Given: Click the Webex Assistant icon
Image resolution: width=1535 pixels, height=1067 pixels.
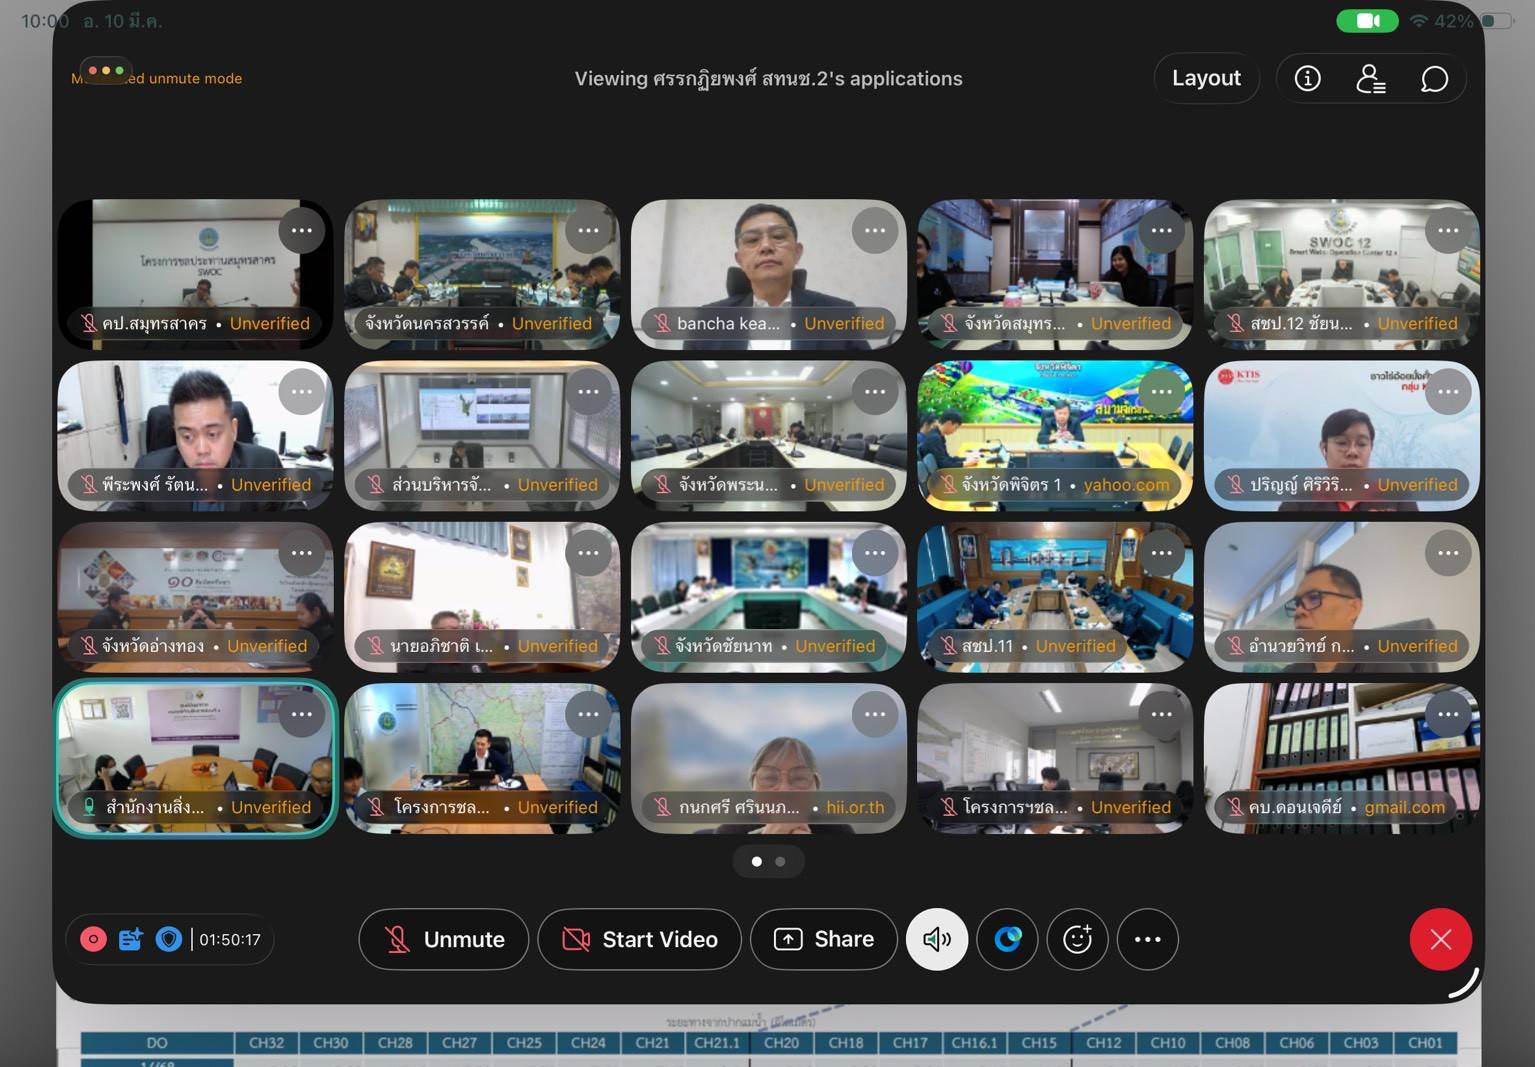Looking at the screenshot, I should pyautogui.click(x=1007, y=939).
